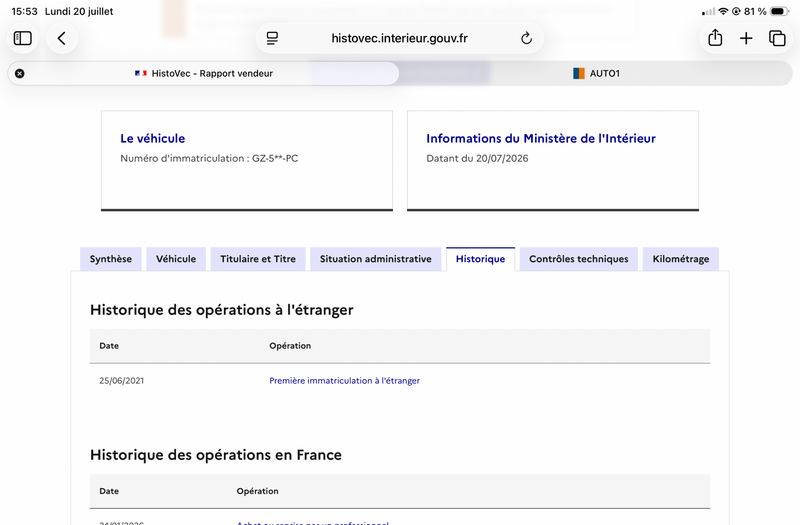This screenshot has height=525, width=800.
Task: Open the Titulaire et Titre tab
Action: point(258,259)
